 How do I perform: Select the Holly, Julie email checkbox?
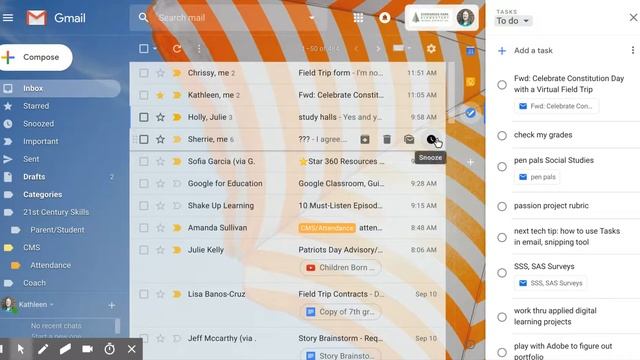(144, 117)
